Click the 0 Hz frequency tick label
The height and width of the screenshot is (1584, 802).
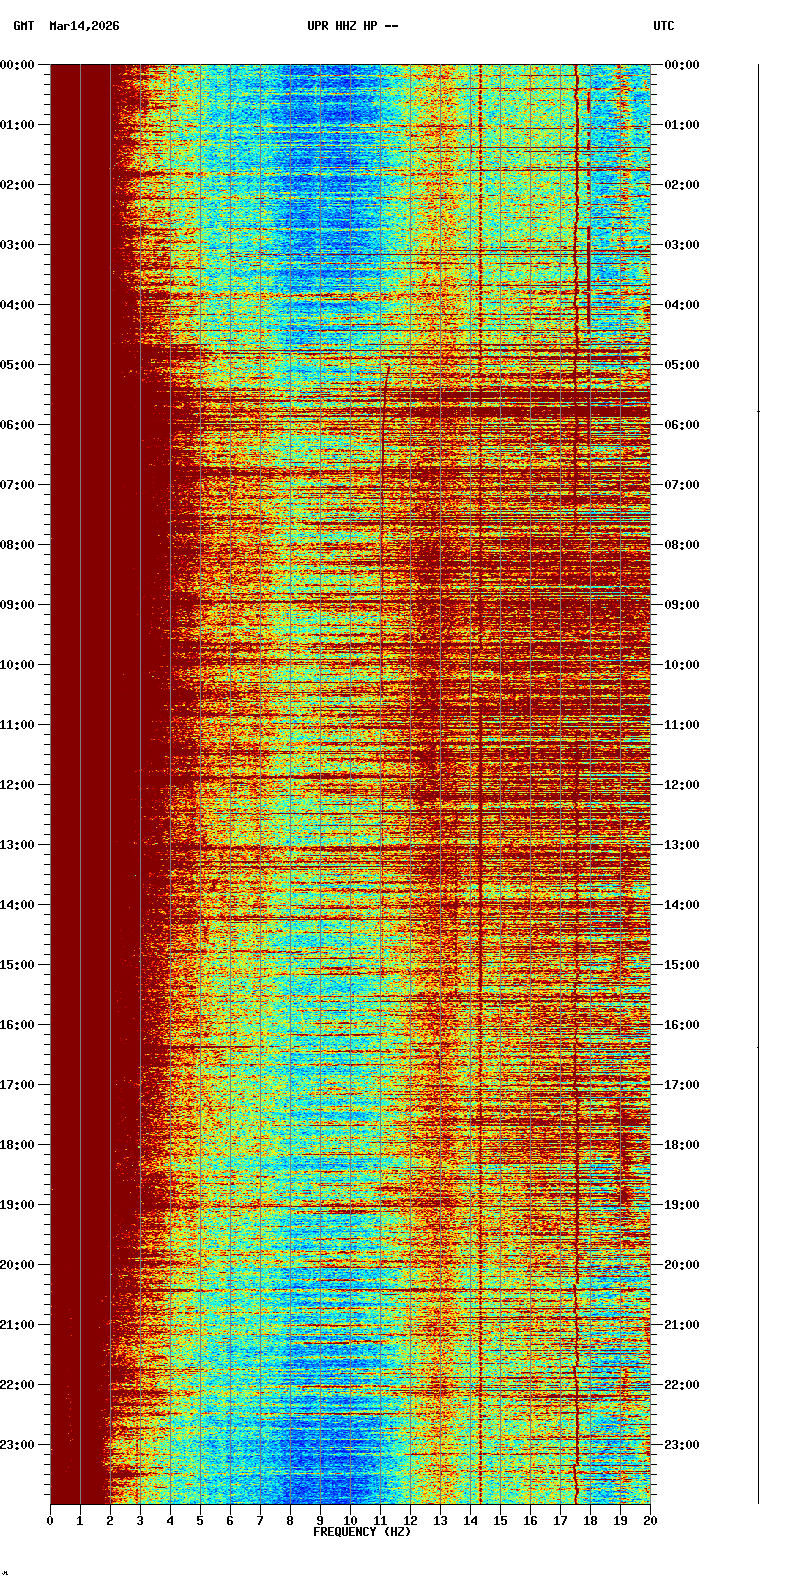point(50,1521)
